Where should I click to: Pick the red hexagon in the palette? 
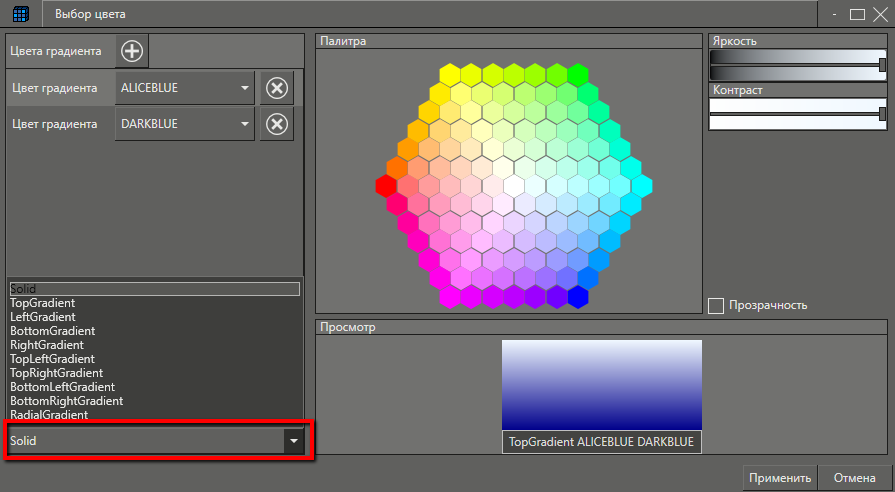386,186
